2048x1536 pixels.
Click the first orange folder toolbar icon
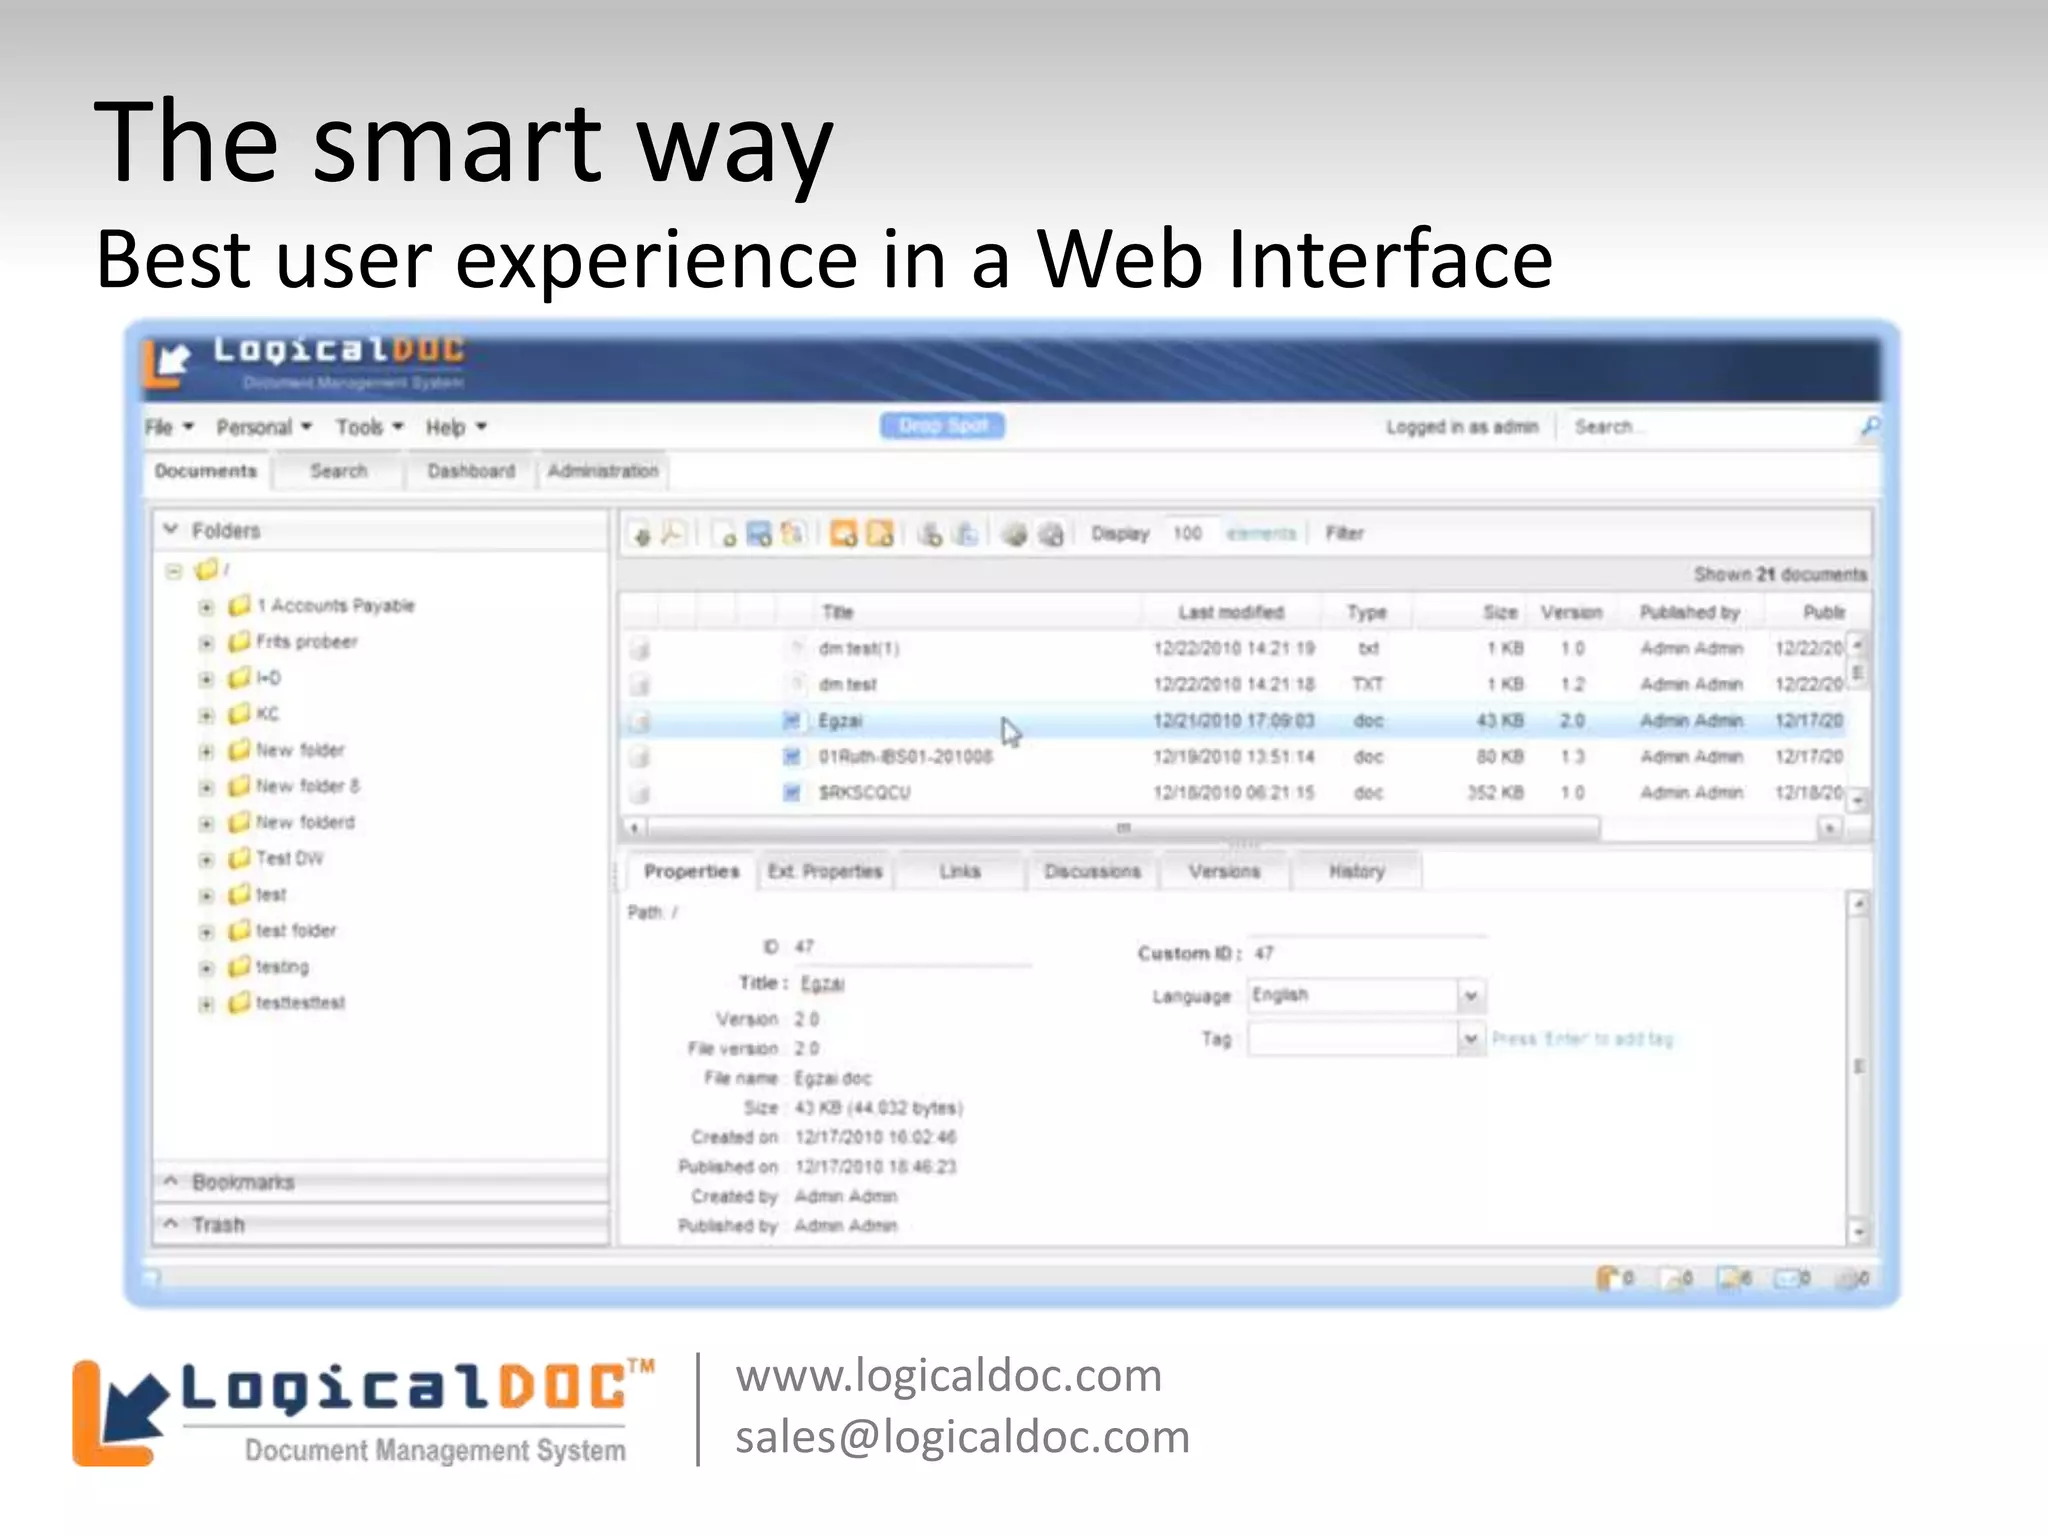(x=844, y=534)
